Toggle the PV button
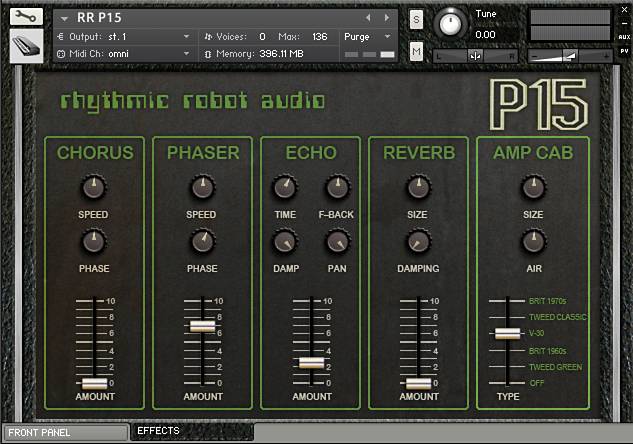Screen dimensions: 633x444 tap(624, 51)
